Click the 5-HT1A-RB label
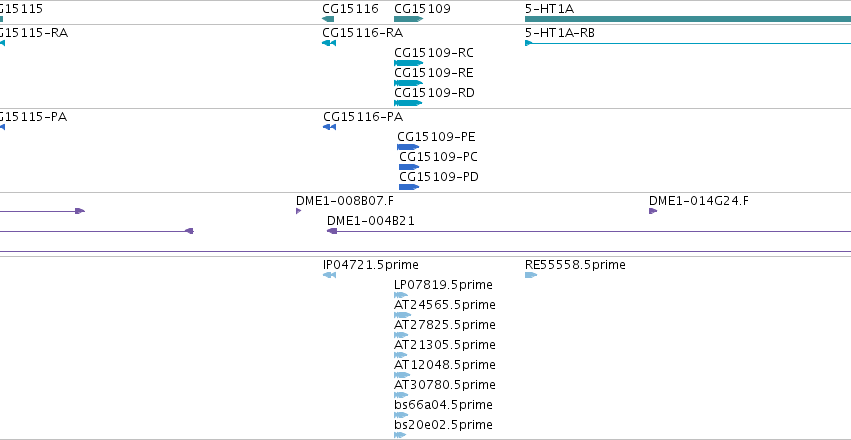Screen dimensions: 851x440 (560, 33)
